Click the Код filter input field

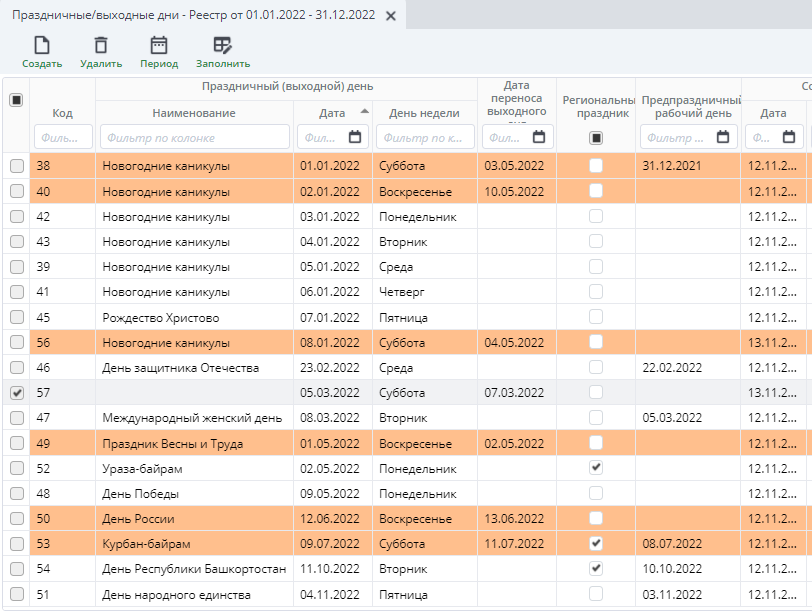point(63,137)
